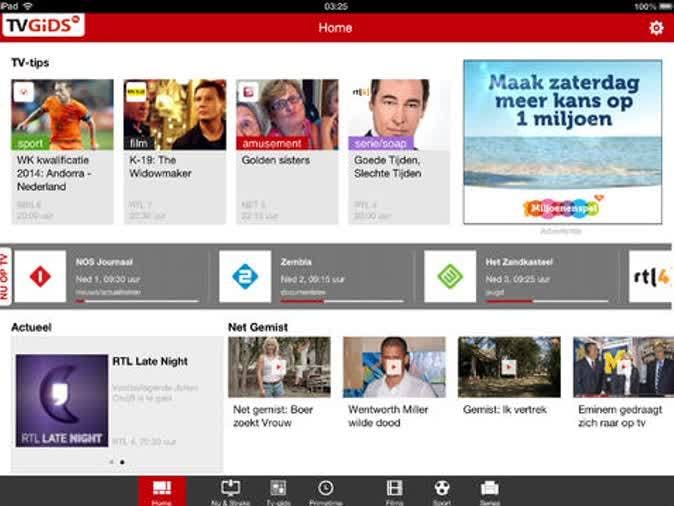Tap the Zembla progress bar
This screenshot has height=506, width=674.
342,301
